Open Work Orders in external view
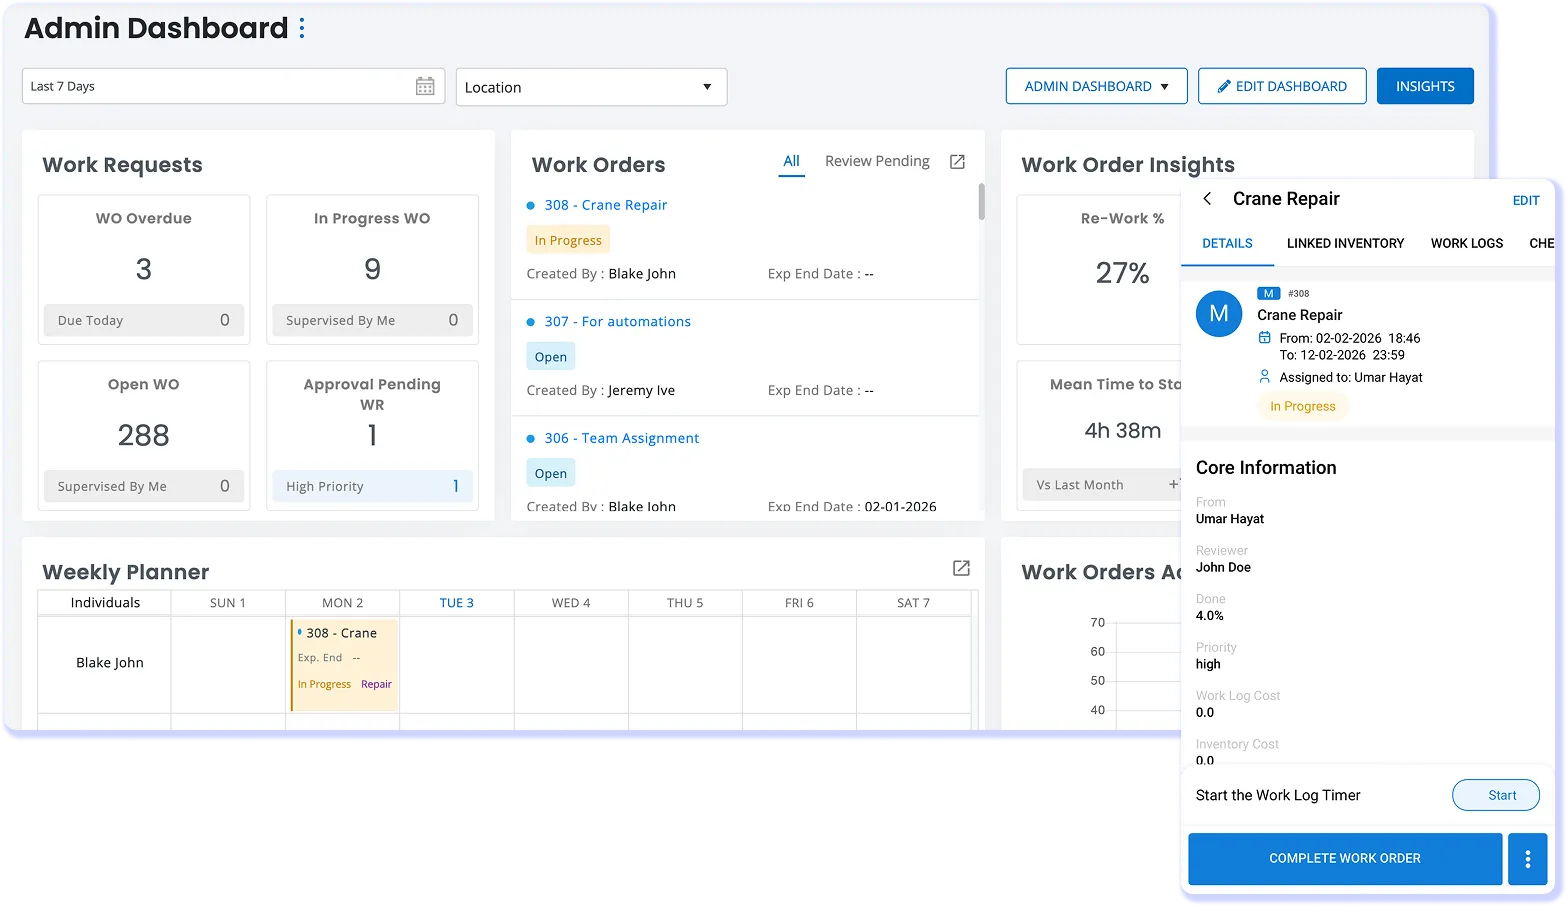 pos(957,162)
